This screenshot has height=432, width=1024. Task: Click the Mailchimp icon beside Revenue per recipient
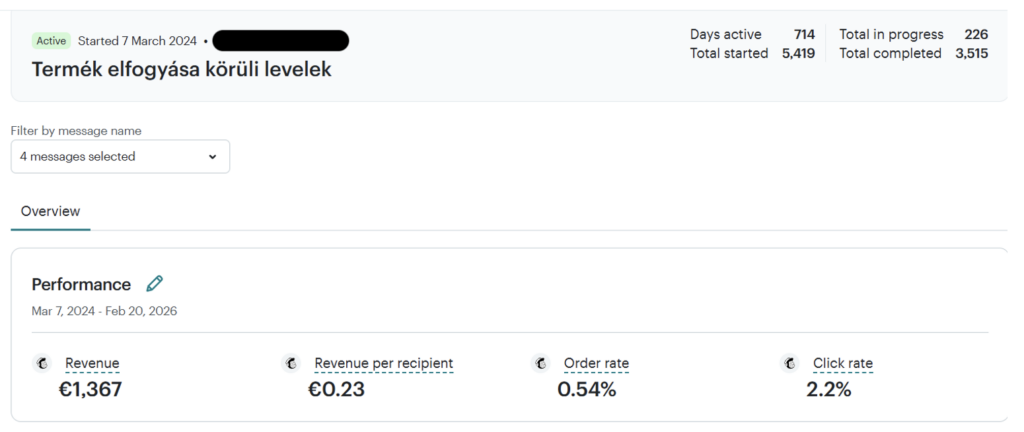tap(291, 363)
